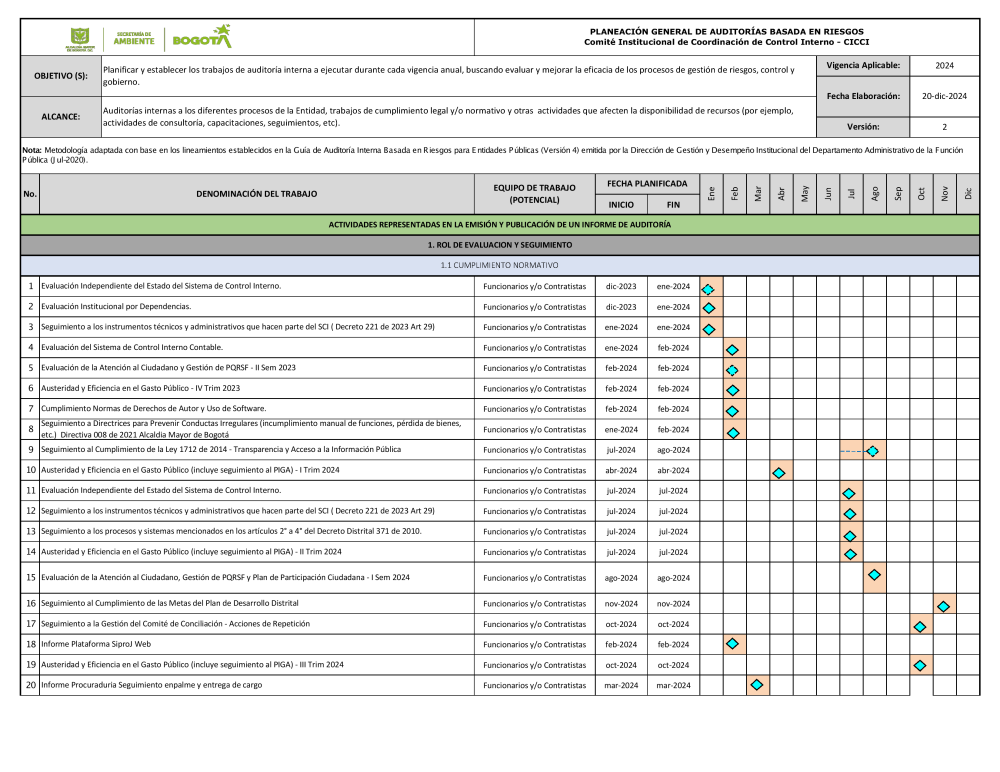Viewport: 1000px width, 772px height.
Task: Select the diamond marker for row 9
Action: point(873,451)
